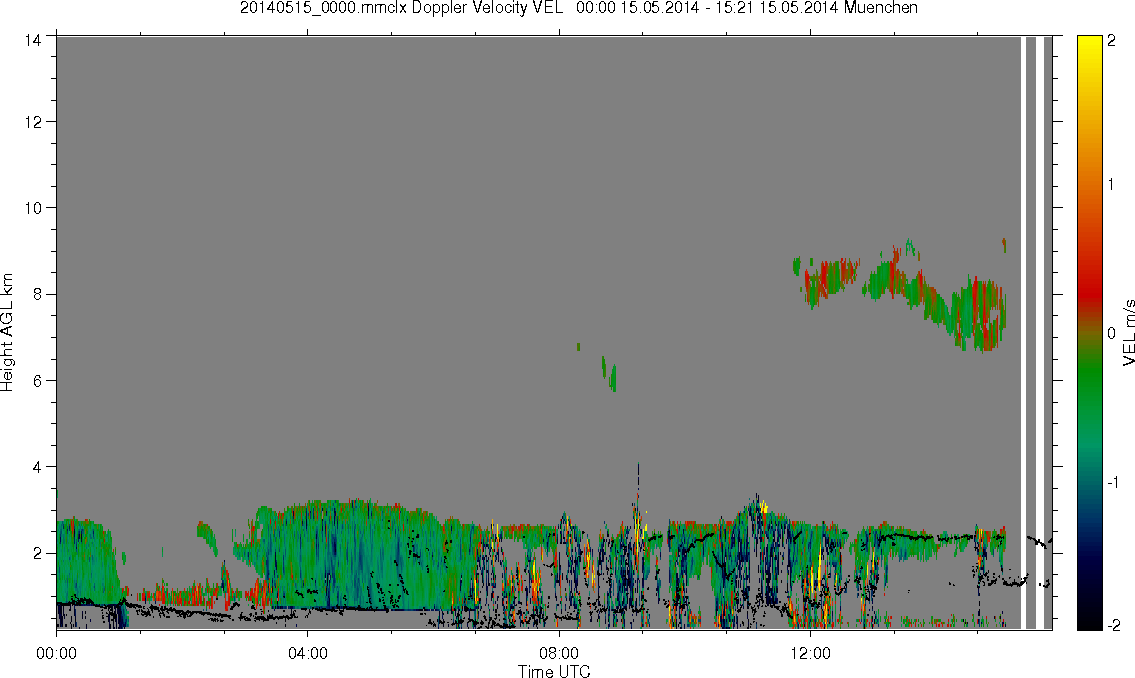Image resolution: width=1135 pixels, height=678 pixels.
Task: Click the 08:00 time tick label
Action: coord(559,653)
